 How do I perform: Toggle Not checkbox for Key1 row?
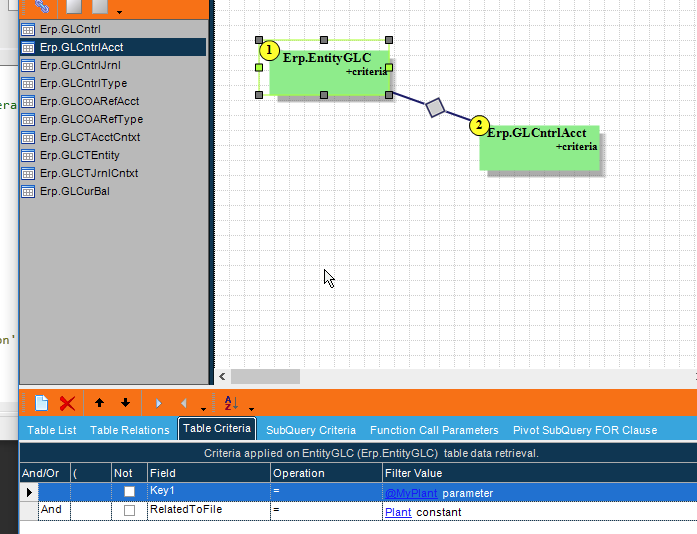pos(129,491)
